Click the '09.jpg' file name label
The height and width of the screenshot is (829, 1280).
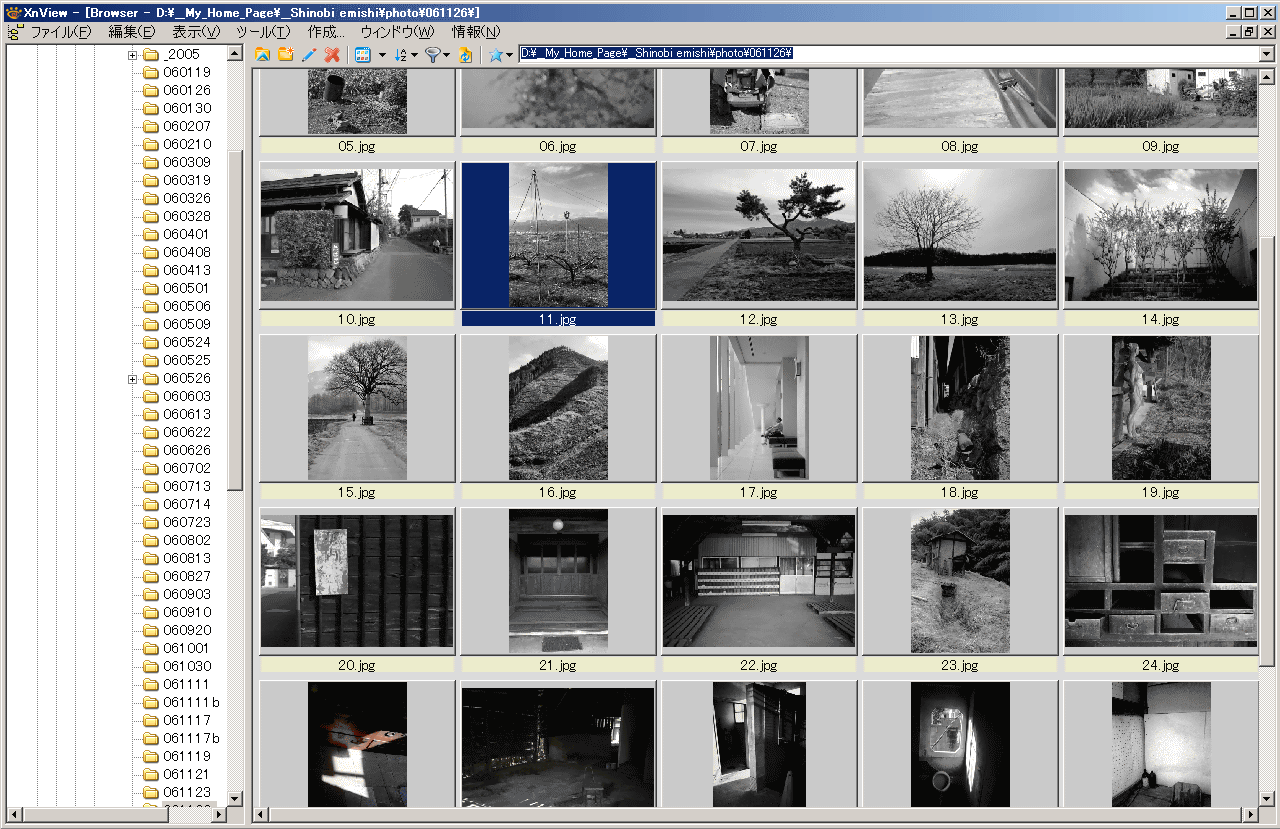[x=1161, y=146]
